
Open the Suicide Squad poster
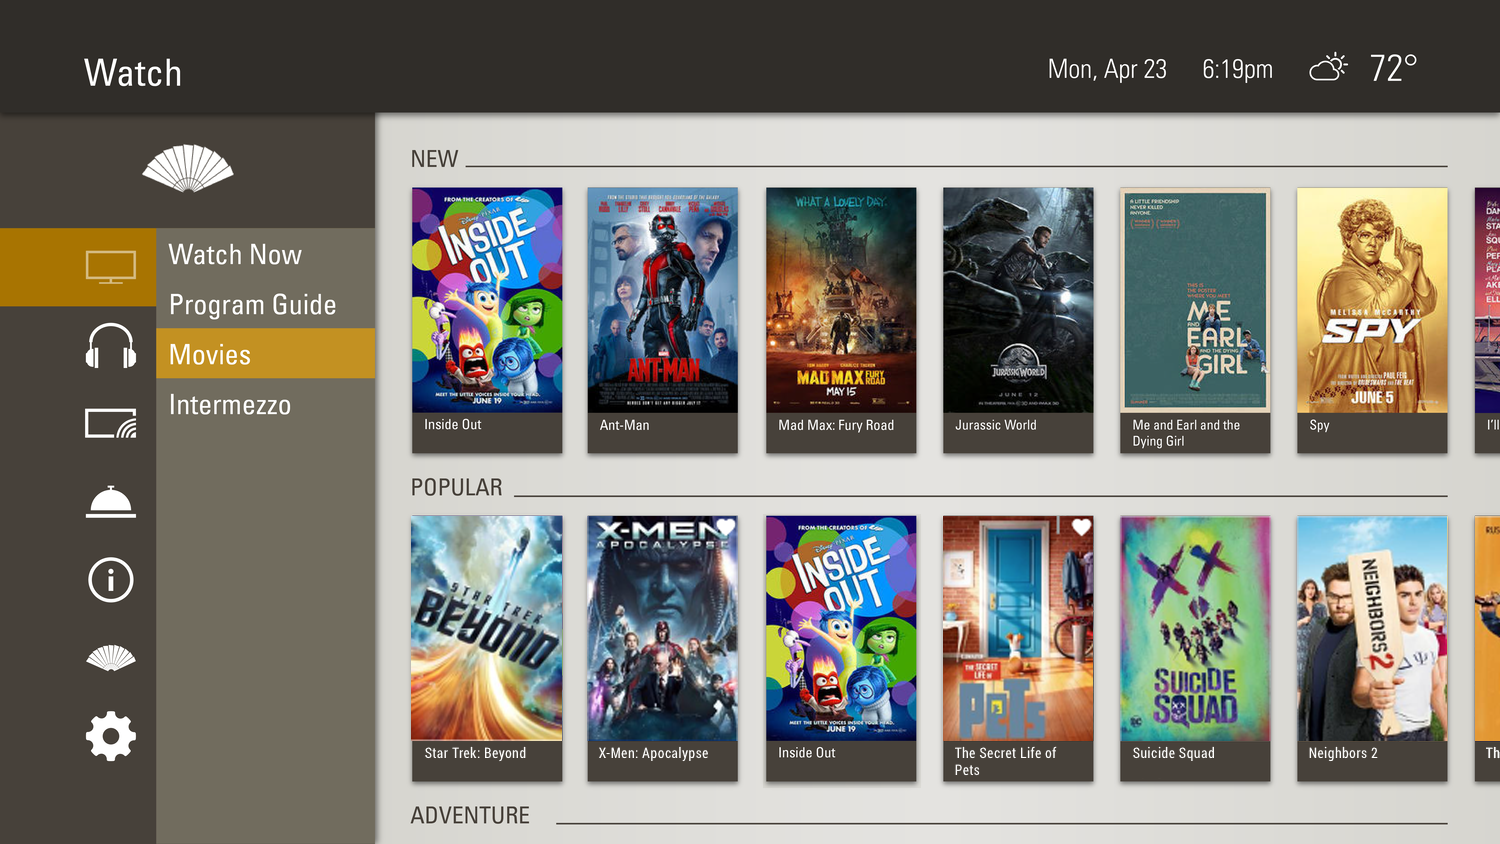1195,628
